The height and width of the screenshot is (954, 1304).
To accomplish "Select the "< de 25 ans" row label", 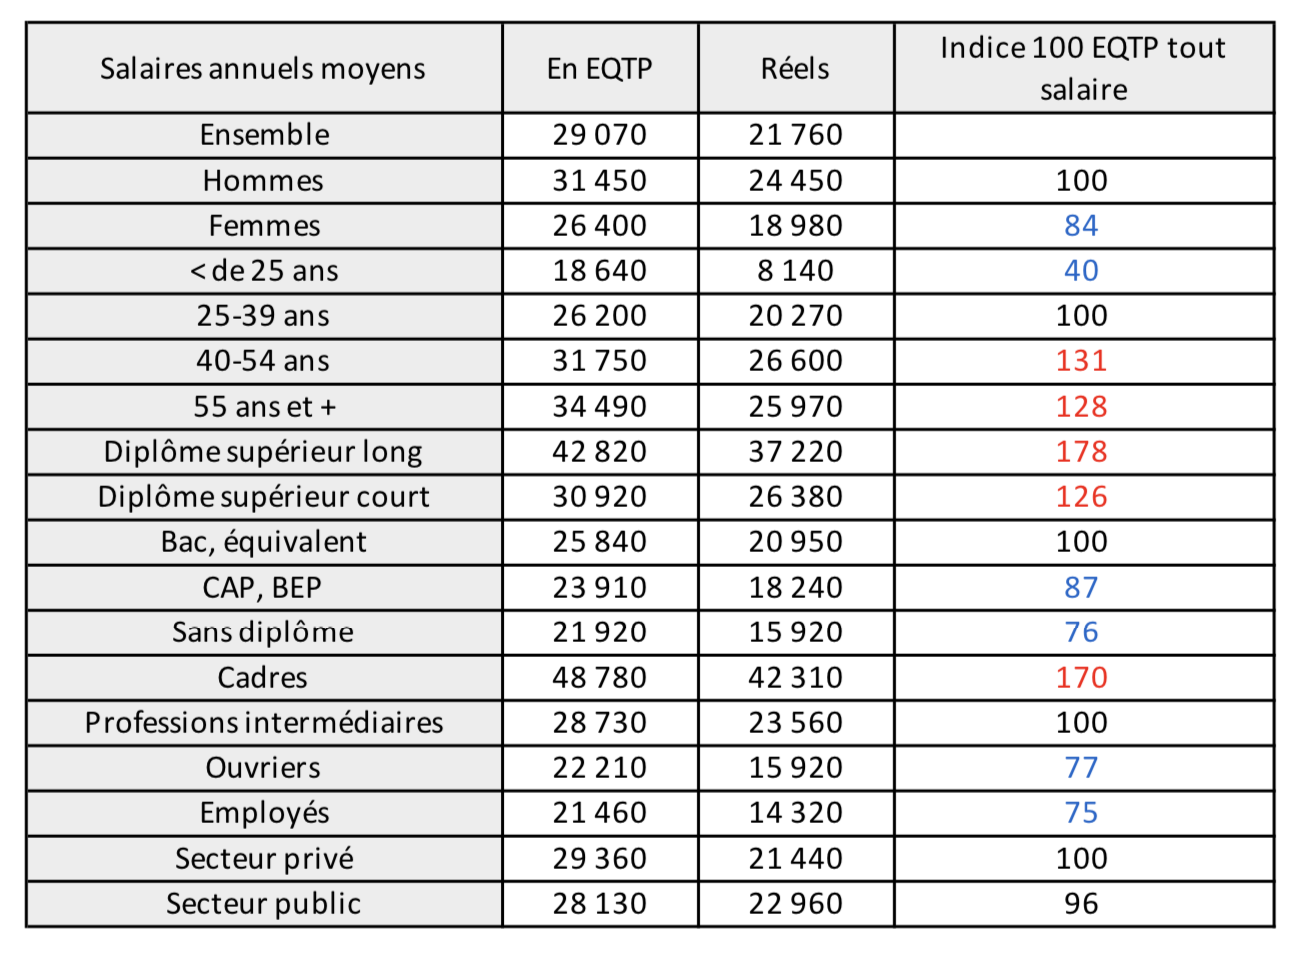I will [264, 271].
